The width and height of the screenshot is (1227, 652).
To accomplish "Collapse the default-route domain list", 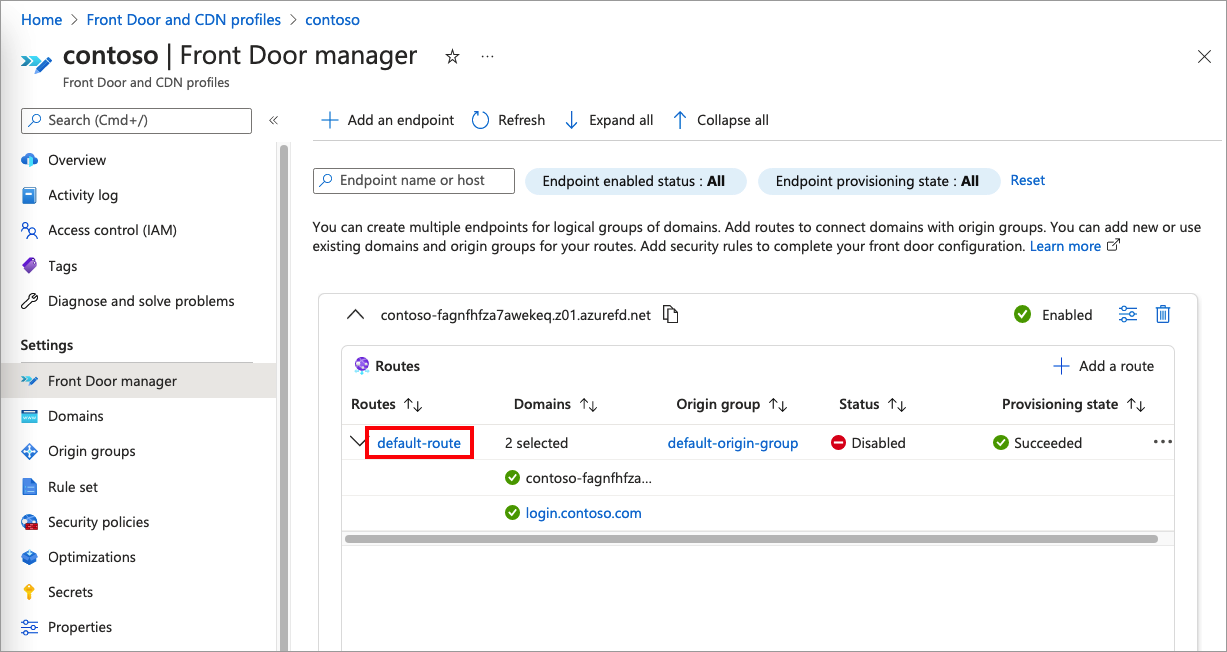I will pos(358,442).
